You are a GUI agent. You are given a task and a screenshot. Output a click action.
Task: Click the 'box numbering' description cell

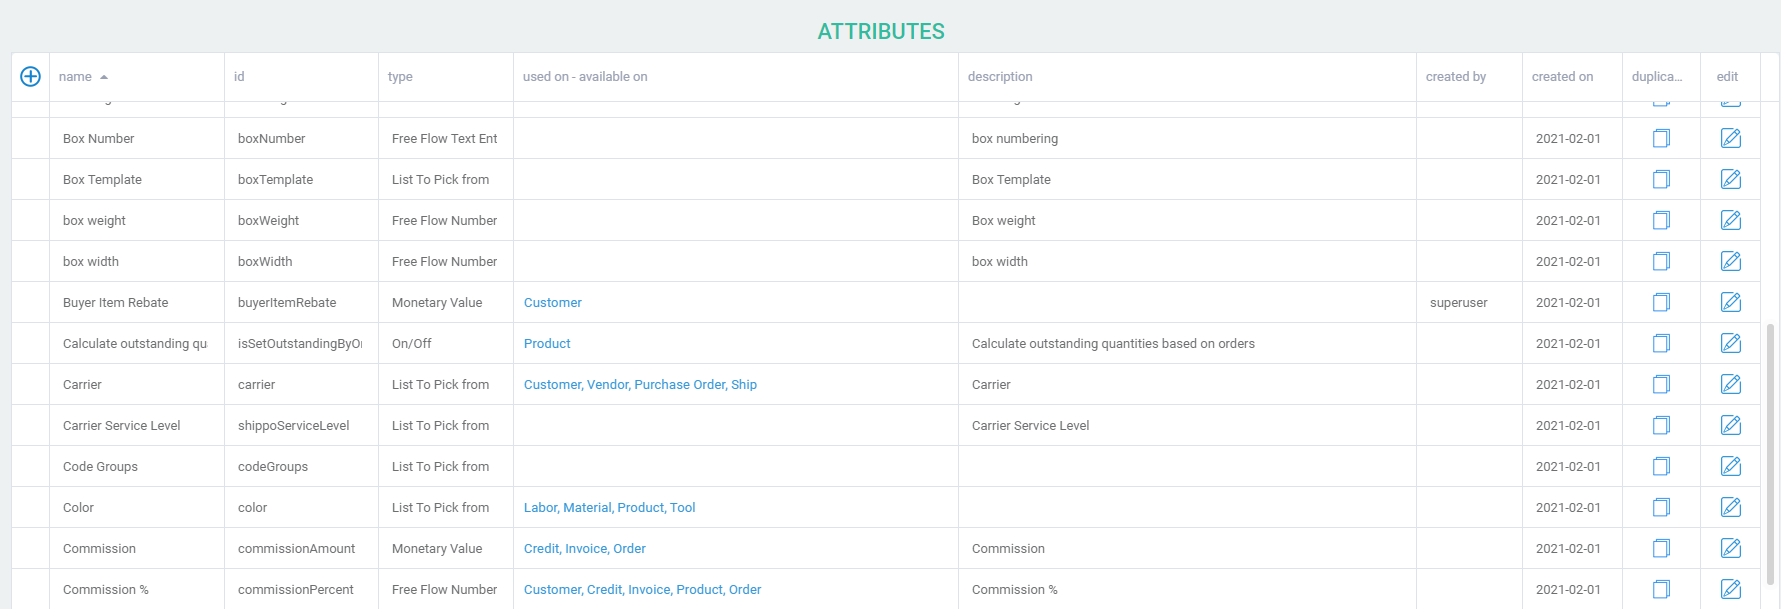click(x=1187, y=138)
